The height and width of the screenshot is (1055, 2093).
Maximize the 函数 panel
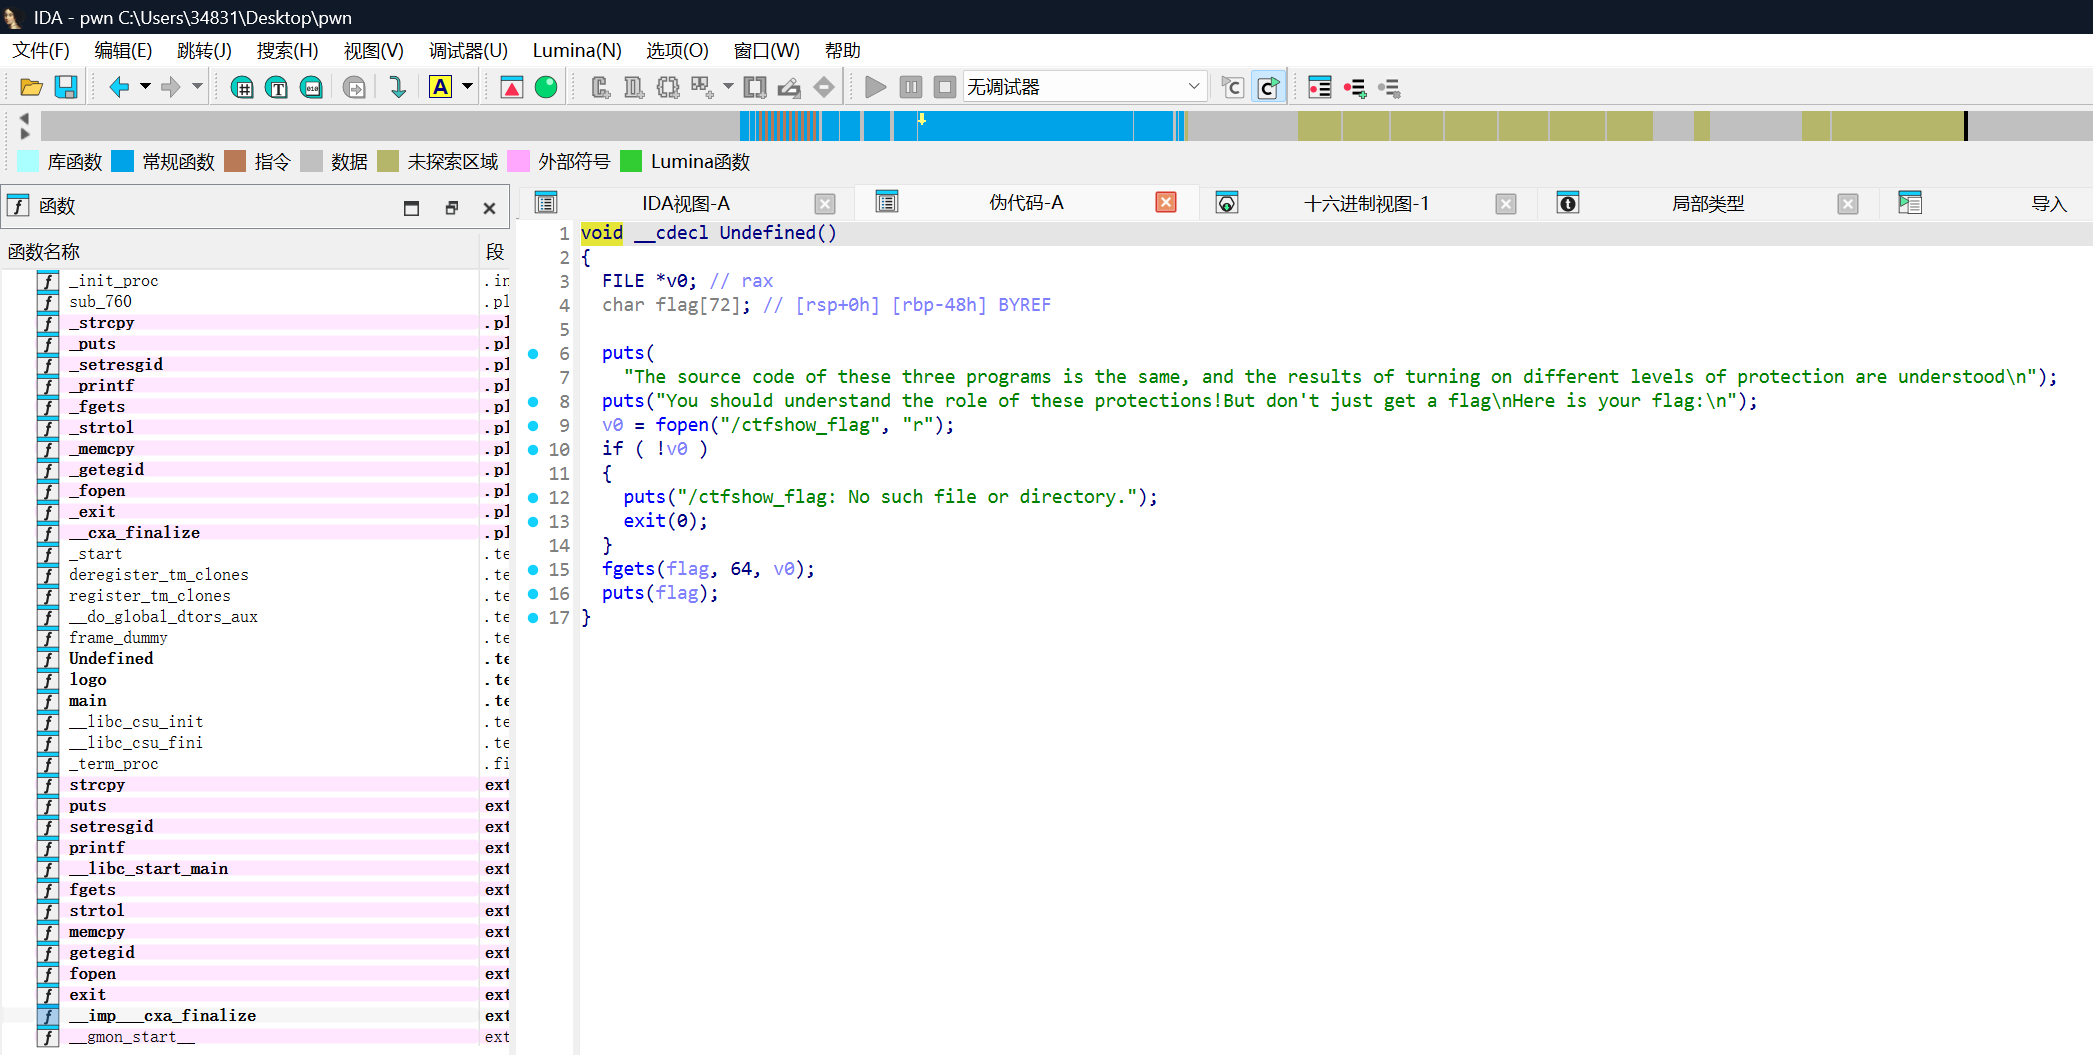411,208
